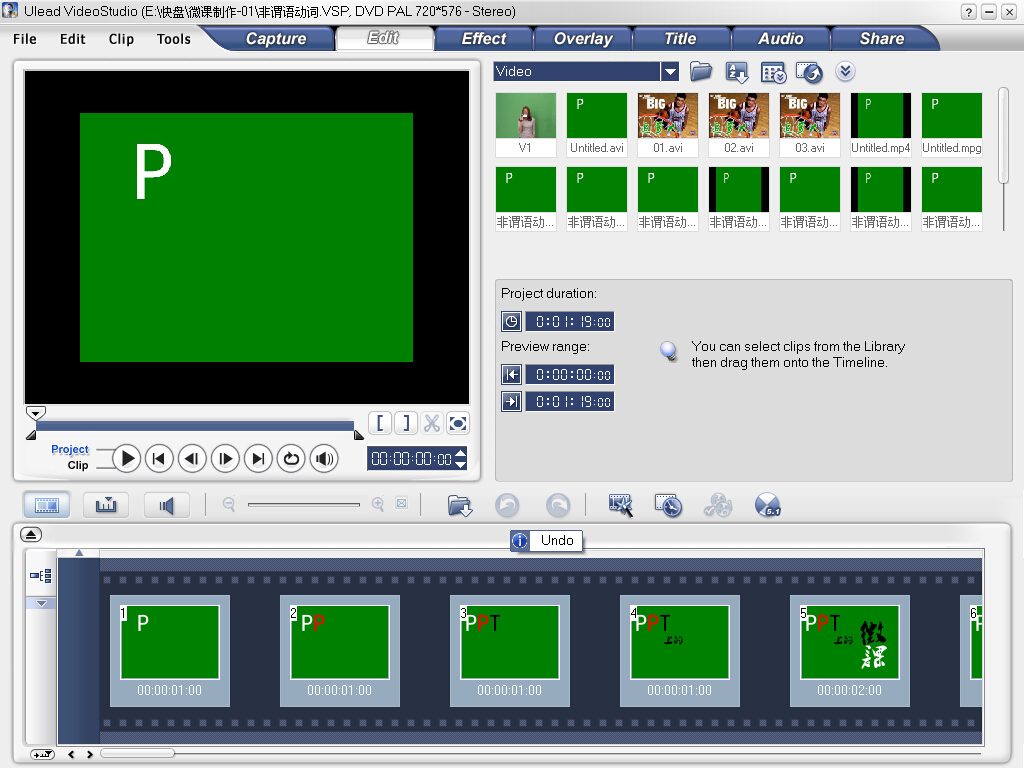Go to the Share step tab
The width and height of the screenshot is (1024, 768).
point(882,39)
